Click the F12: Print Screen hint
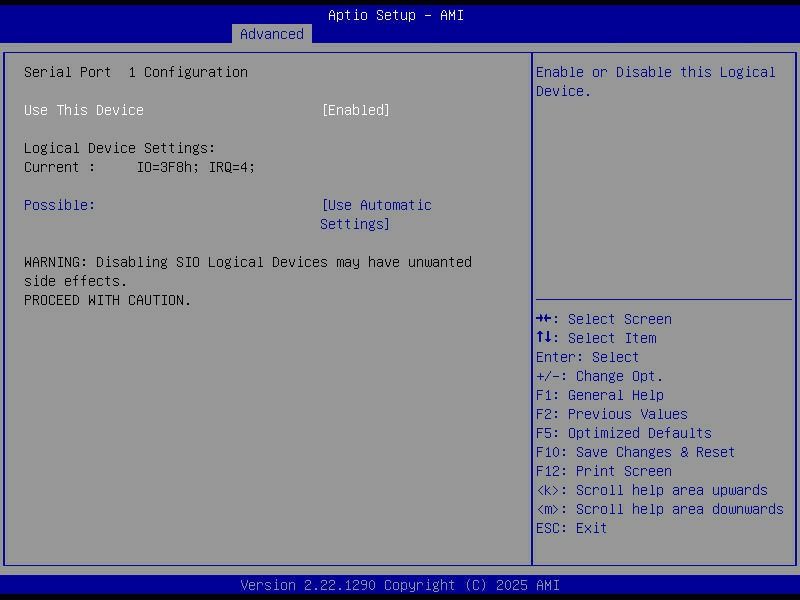The width and height of the screenshot is (800, 600). click(x=604, y=471)
